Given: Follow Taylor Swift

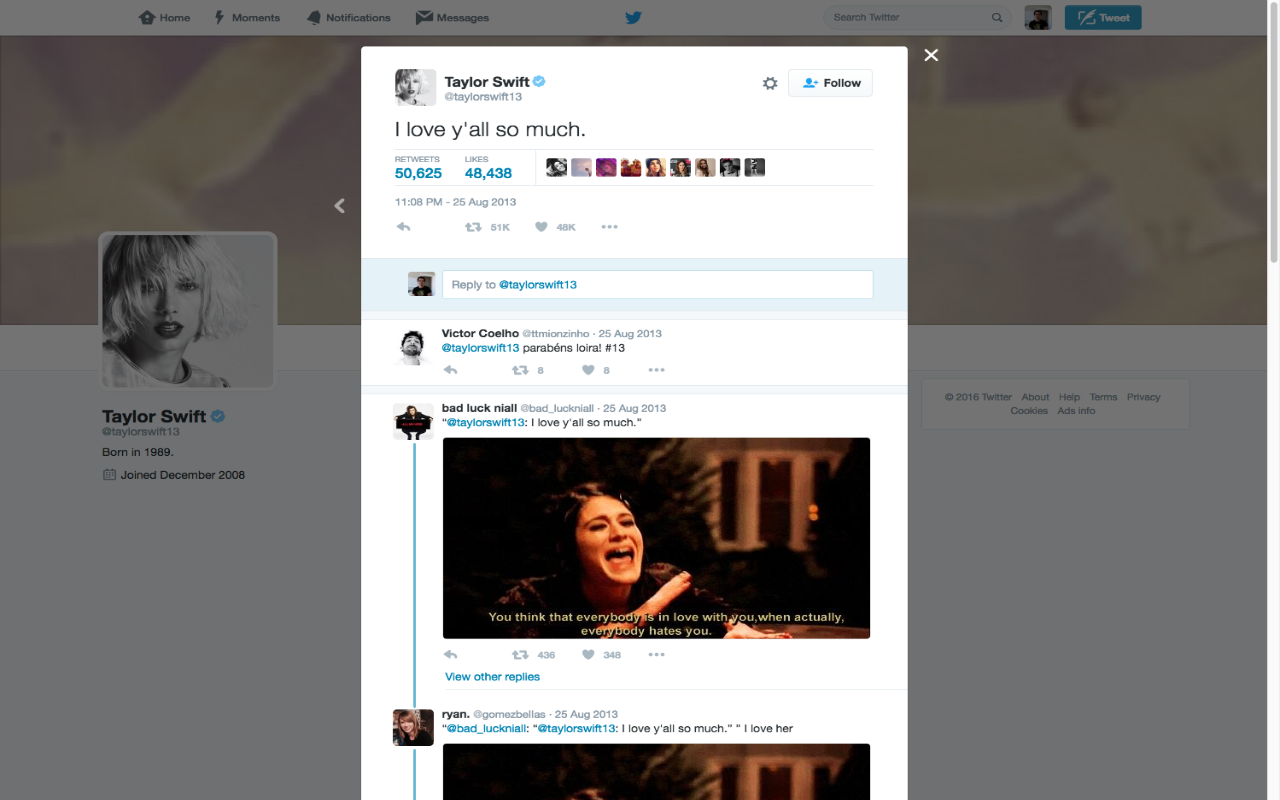Looking at the screenshot, I should [x=830, y=83].
